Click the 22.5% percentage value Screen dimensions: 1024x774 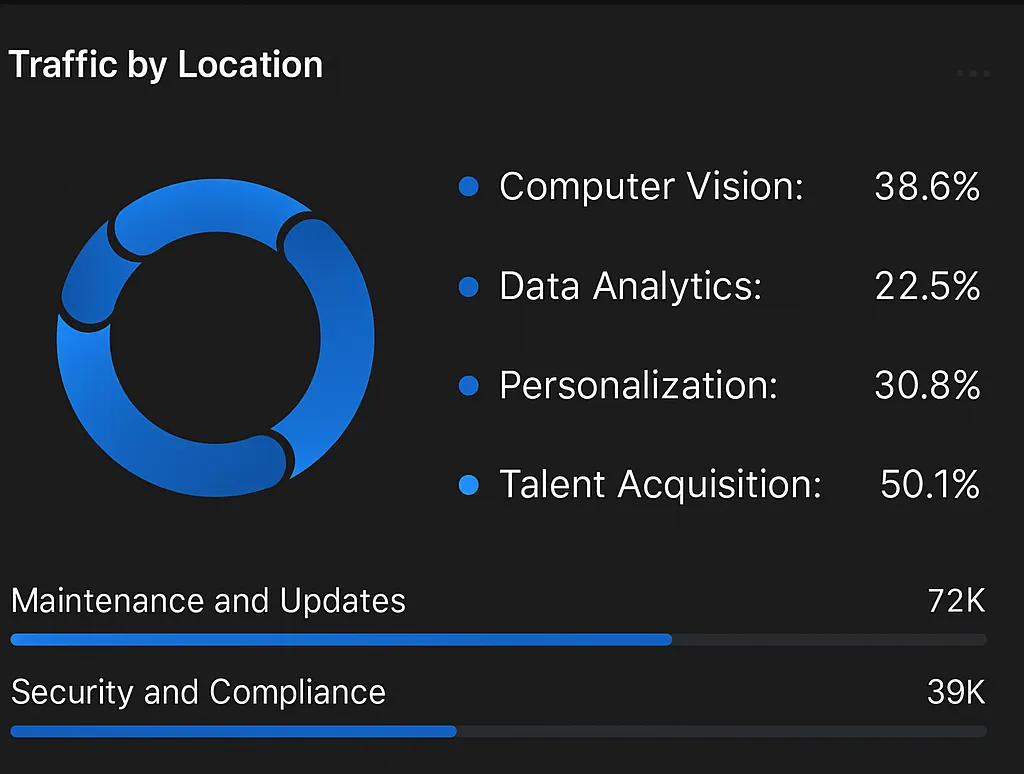(927, 287)
